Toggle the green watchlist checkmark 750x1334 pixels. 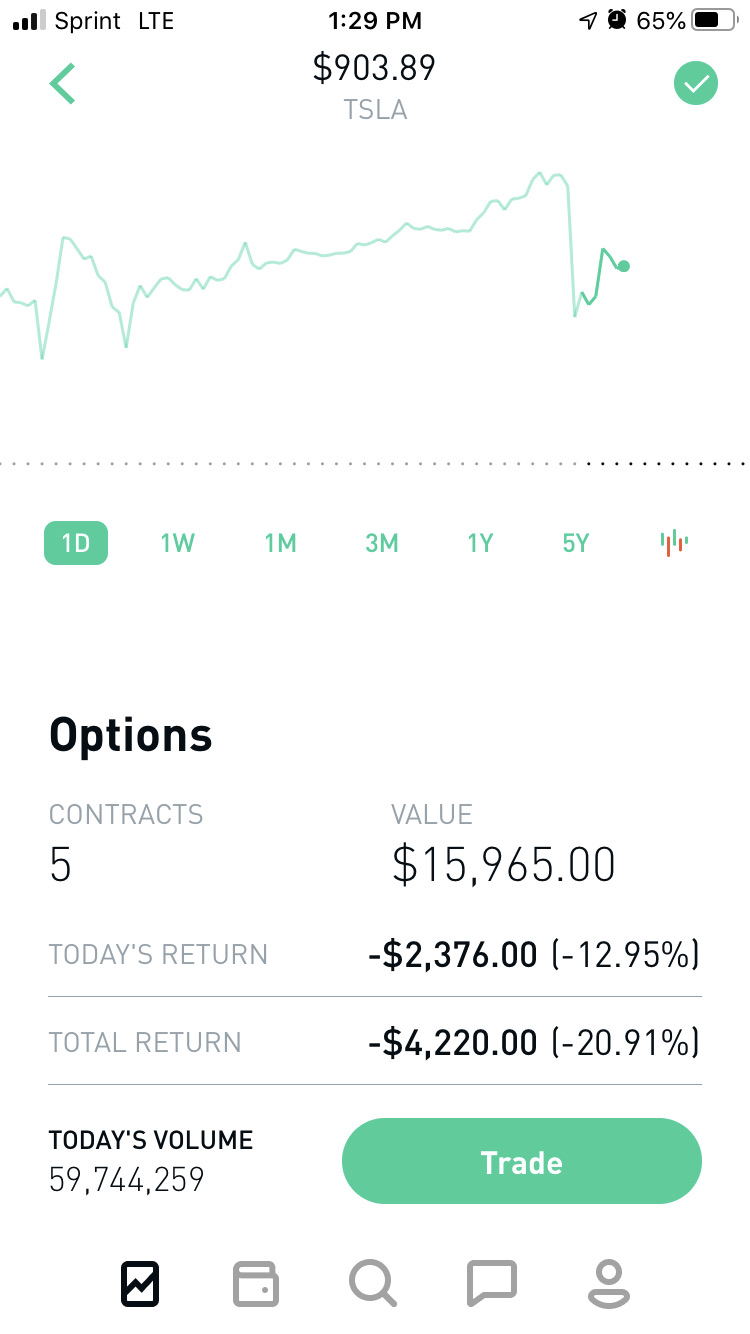click(x=696, y=84)
